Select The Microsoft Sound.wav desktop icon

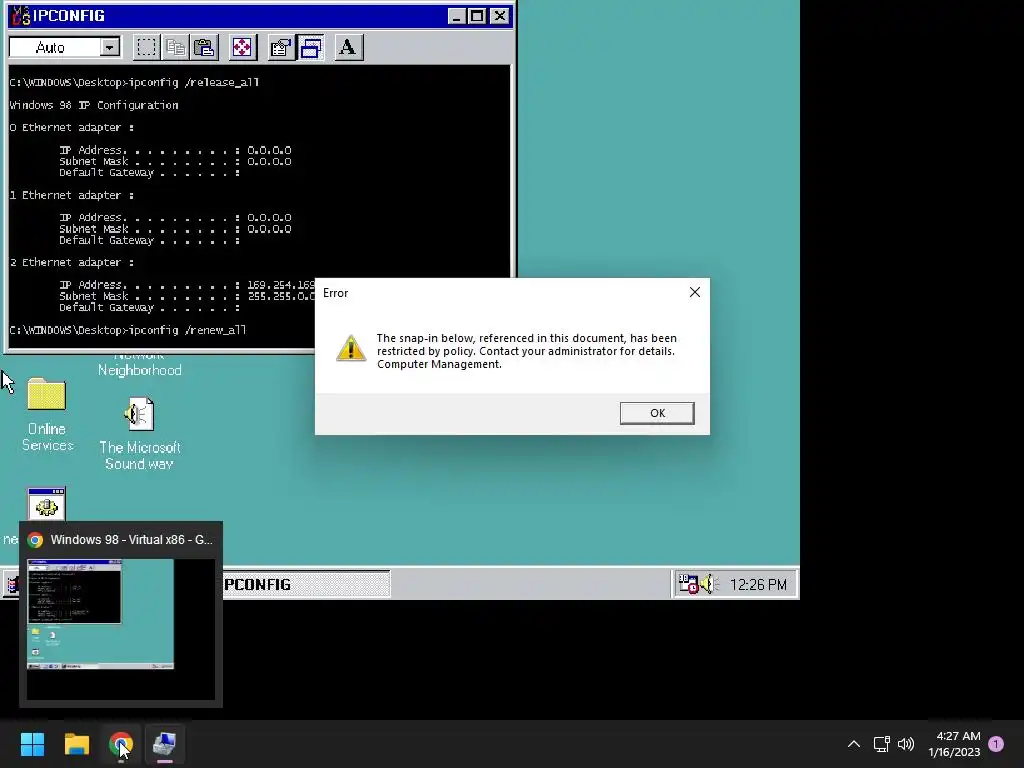pyautogui.click(x=139, y=414)
